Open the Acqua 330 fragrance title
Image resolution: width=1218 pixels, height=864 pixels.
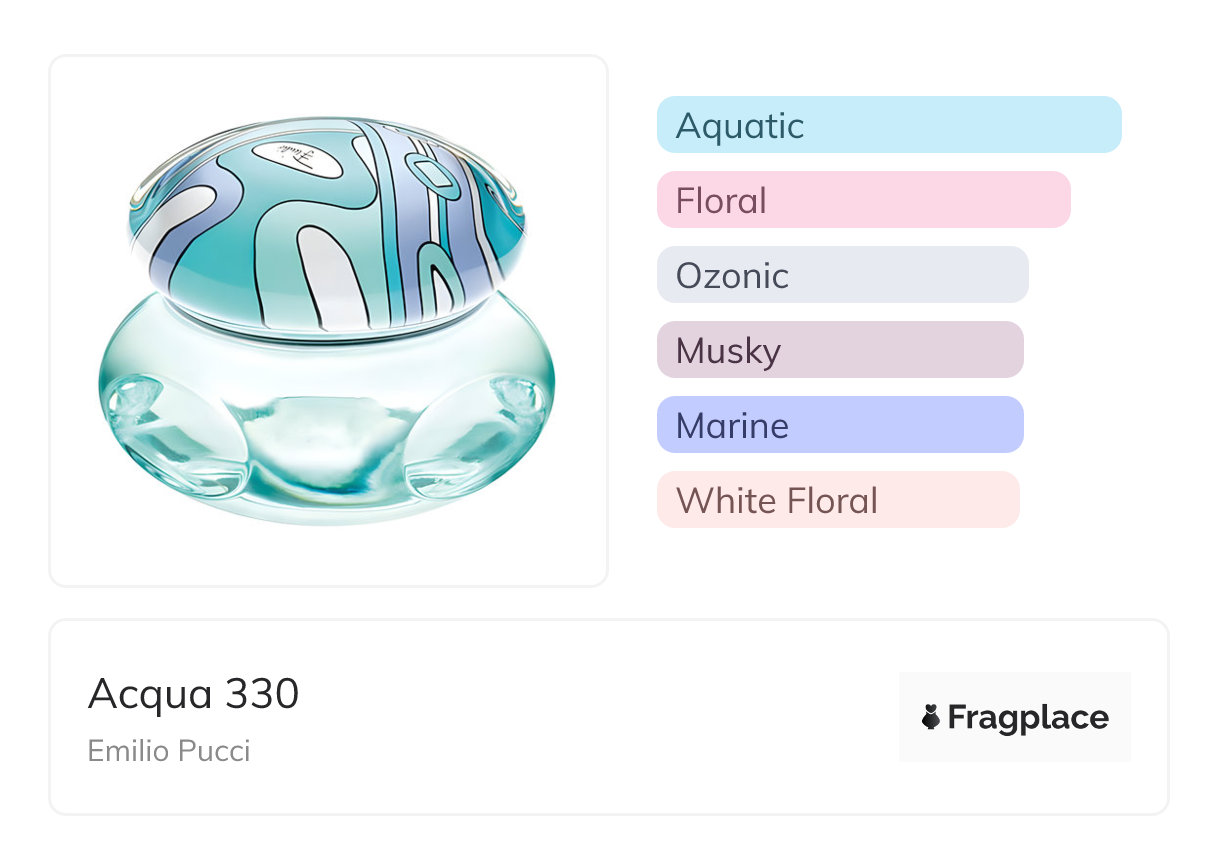pyautogui.click(x=193, y=693)
